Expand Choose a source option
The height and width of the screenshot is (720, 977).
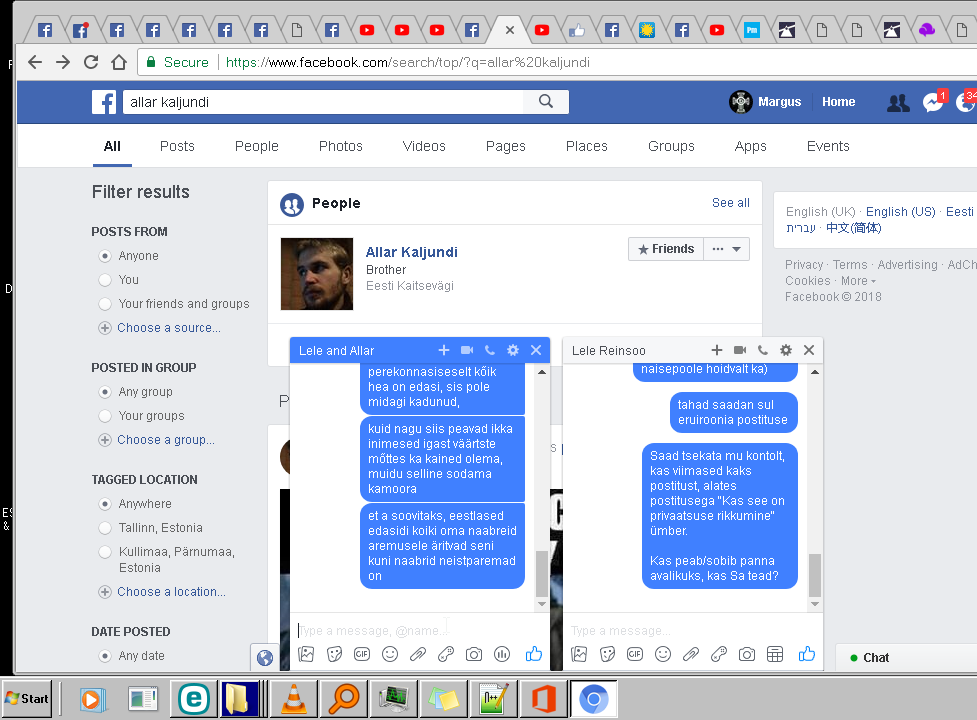point(168,328)
